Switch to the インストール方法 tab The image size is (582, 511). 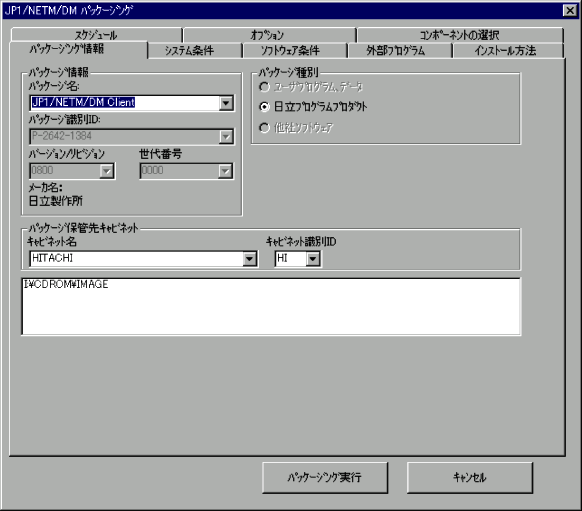(x=508, y=50)
